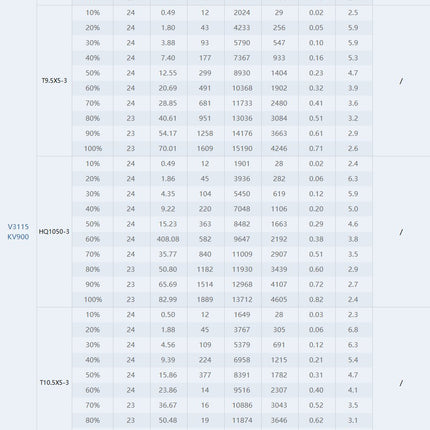Viewport: 430px width, 430px height.
Task: Click the slash in the HQ1050-3 row
Action: click(x=401, y=232)
